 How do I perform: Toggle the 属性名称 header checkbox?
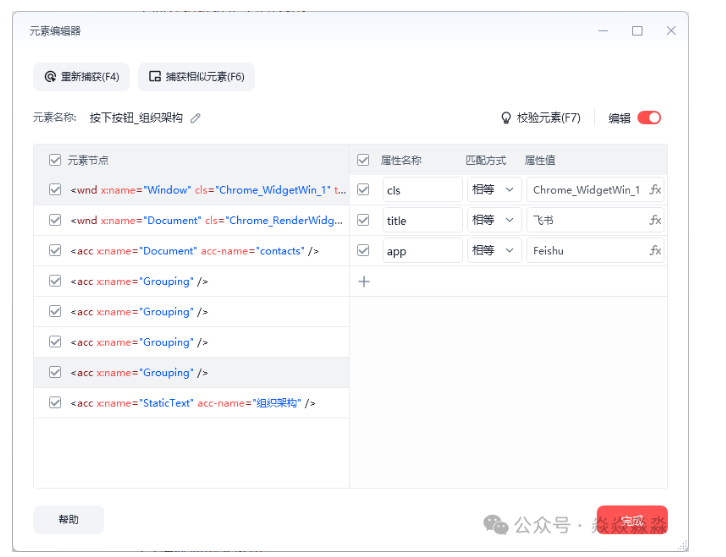pyautogui.click(x=363, y=160)
